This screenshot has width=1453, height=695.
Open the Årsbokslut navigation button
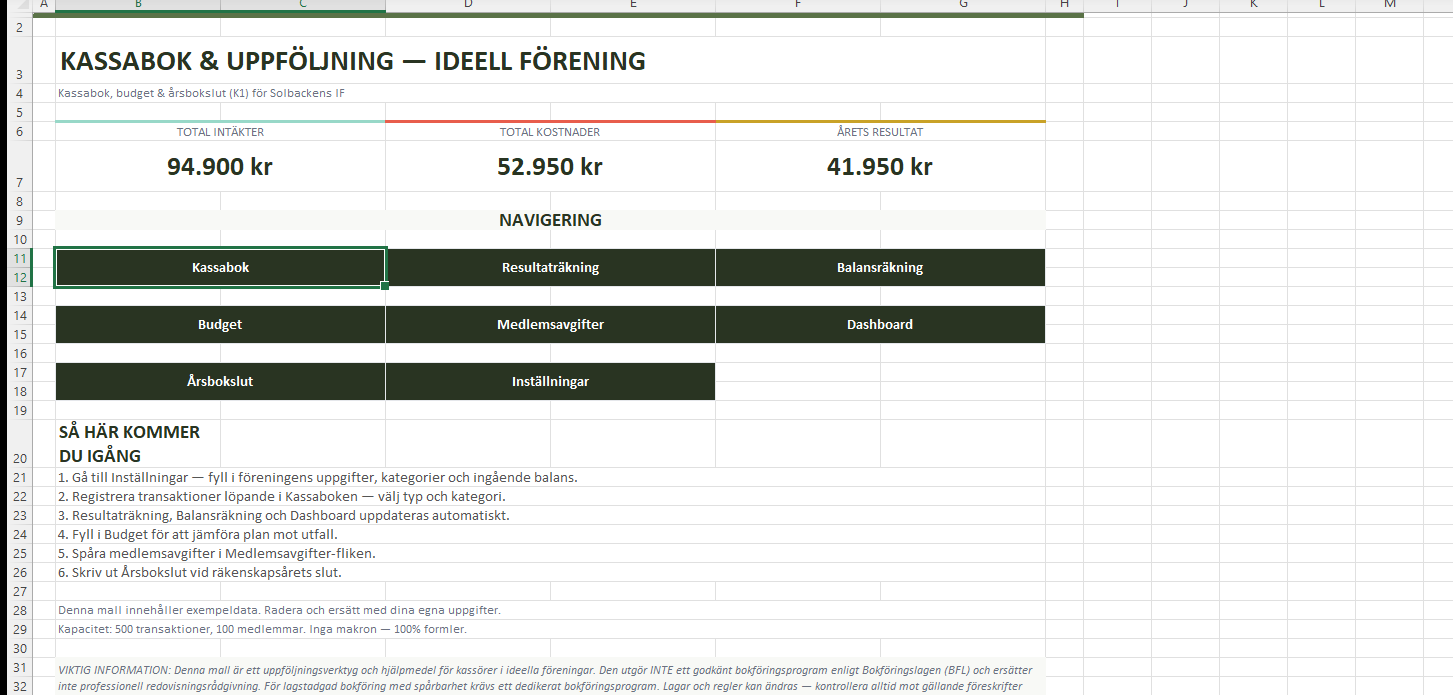pos(220,381)
